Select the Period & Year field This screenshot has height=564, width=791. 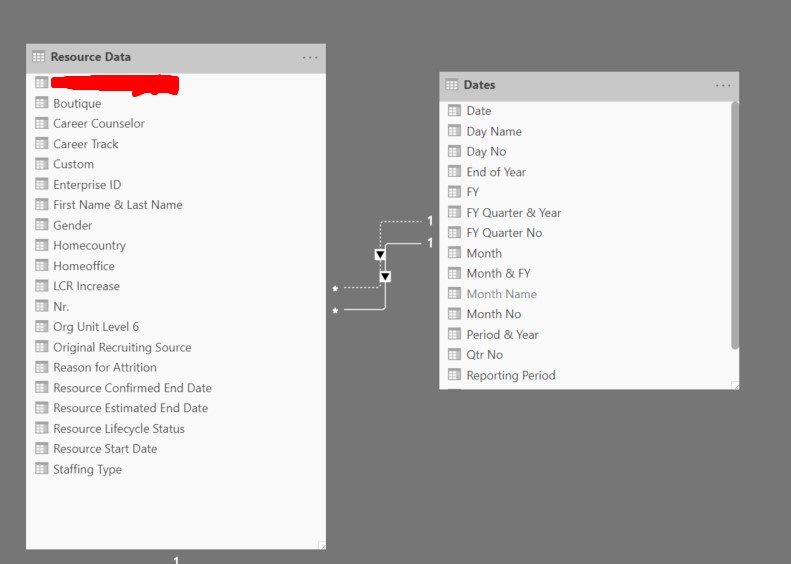[502, 334]
